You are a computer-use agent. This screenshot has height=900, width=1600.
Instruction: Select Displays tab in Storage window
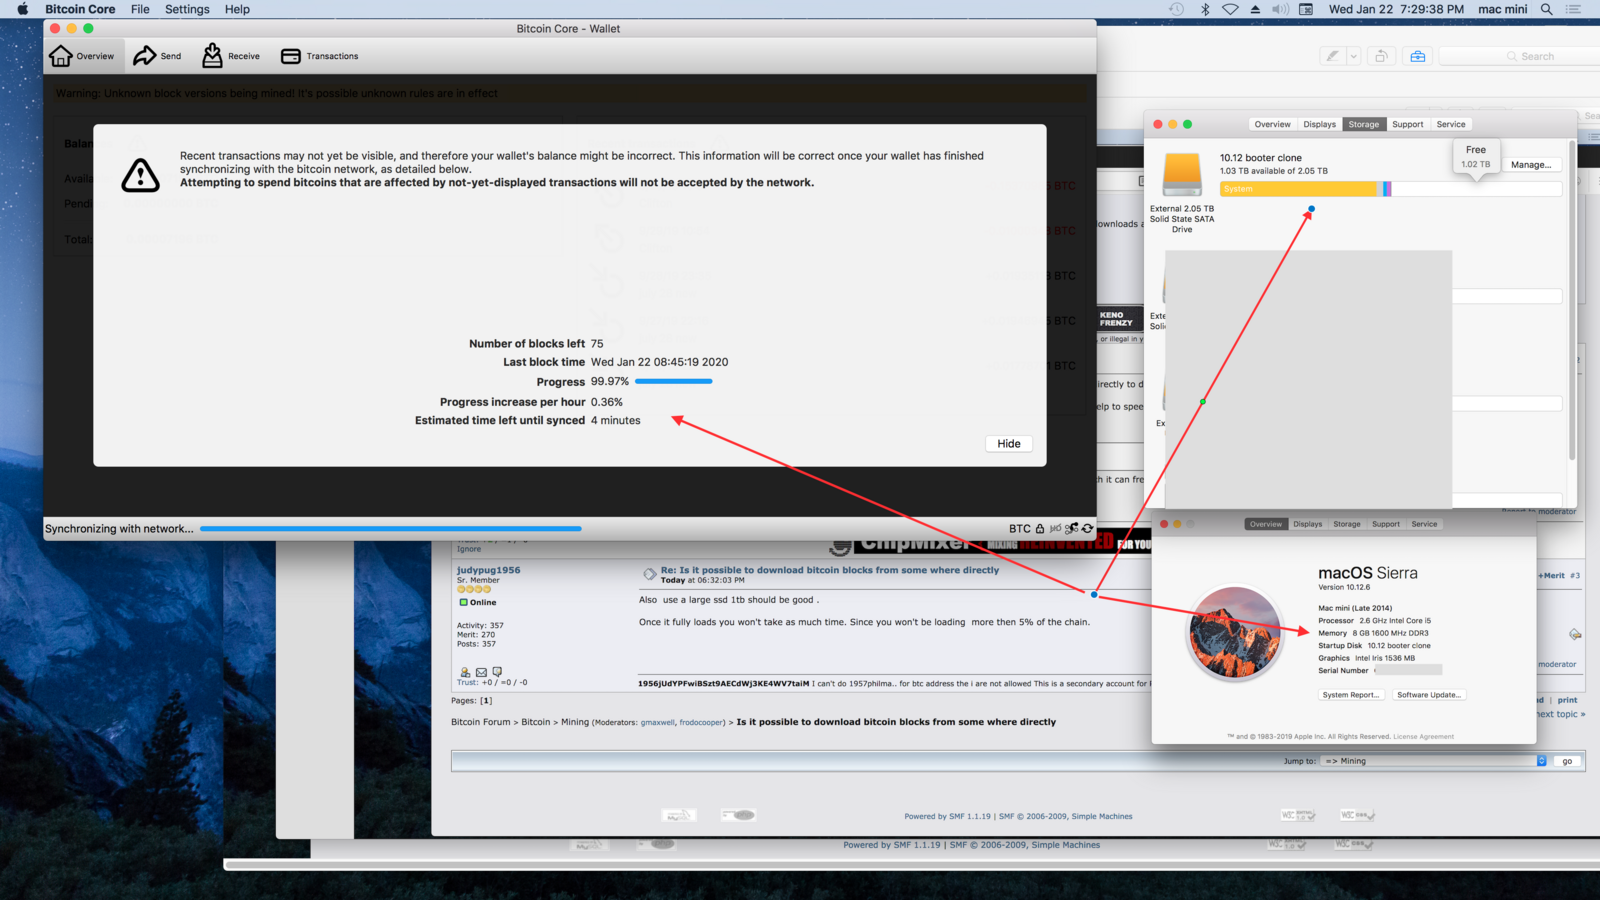(x=1320, y=124)
